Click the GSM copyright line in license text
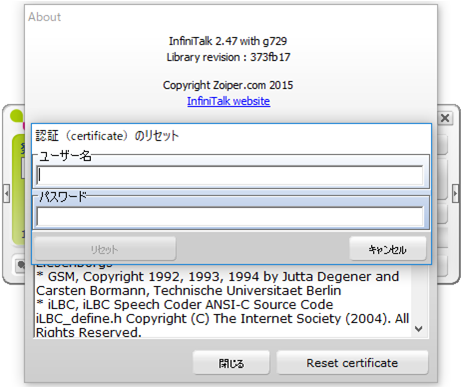This screenshot has width=462, height=388. pyautogui.click(x=218, y=277)
